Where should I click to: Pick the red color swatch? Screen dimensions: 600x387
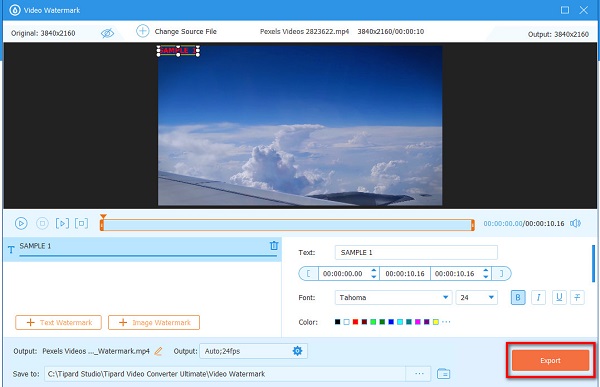[x=355, y=322]
